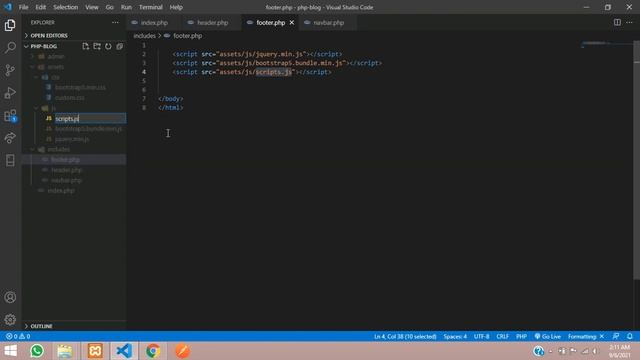Open the Search view in activity bar
This screenshot has height=360, width=640.
(x=10, y=47)
